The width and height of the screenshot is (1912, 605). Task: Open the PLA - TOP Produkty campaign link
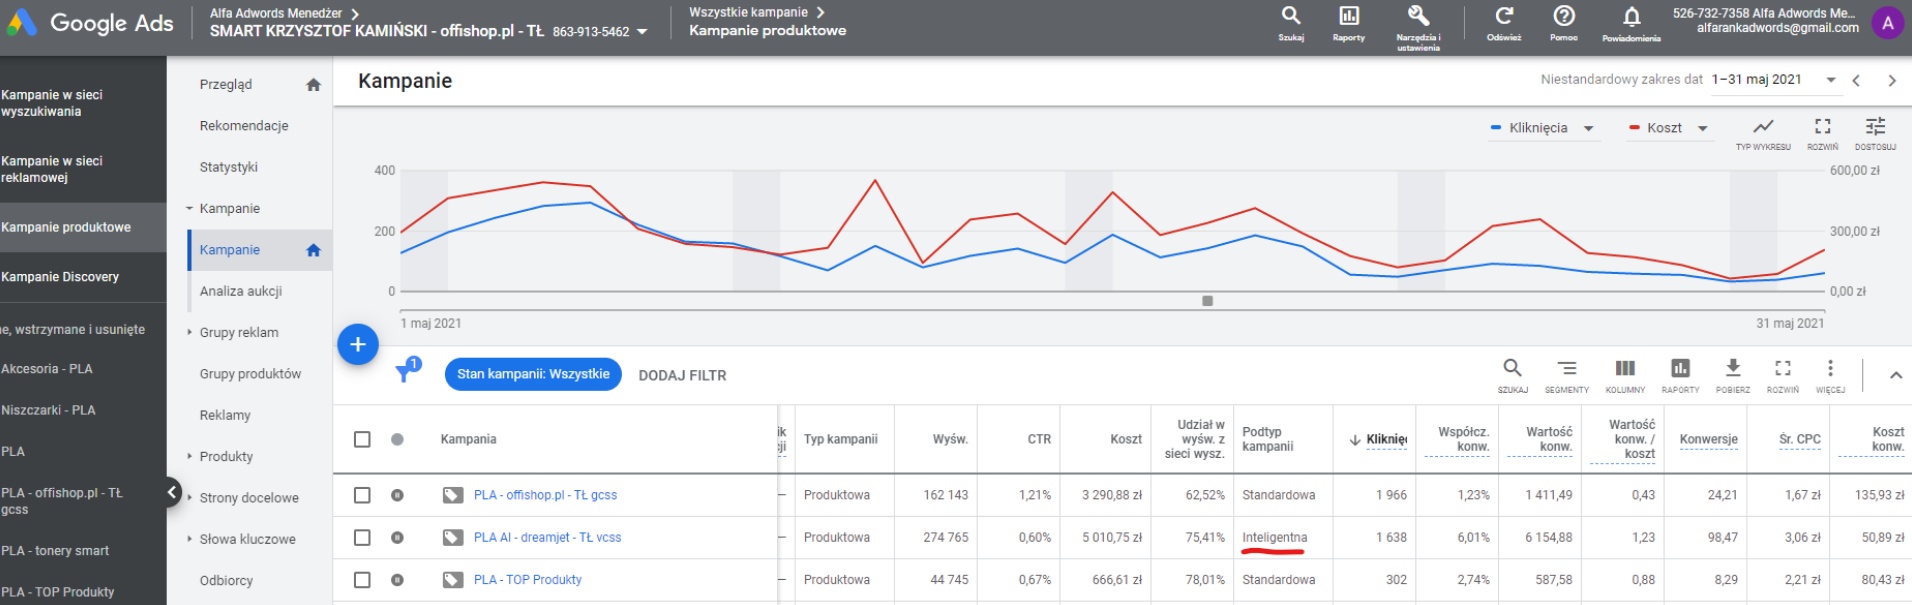(x=528, y=580)
